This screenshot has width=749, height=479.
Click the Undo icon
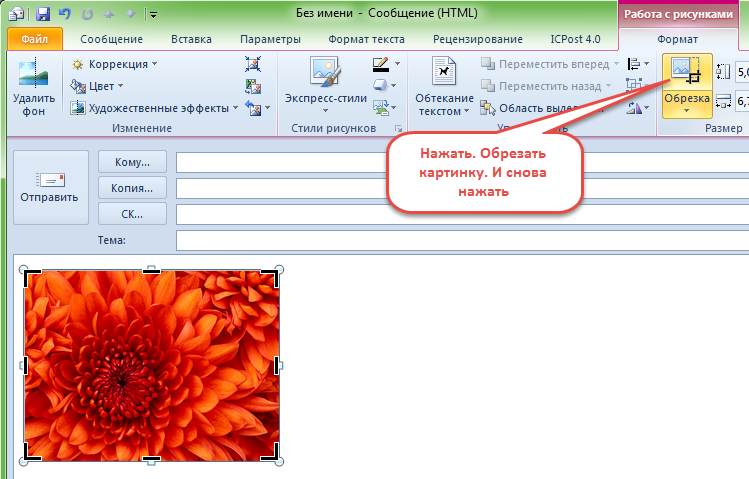(x=65, y=14)
